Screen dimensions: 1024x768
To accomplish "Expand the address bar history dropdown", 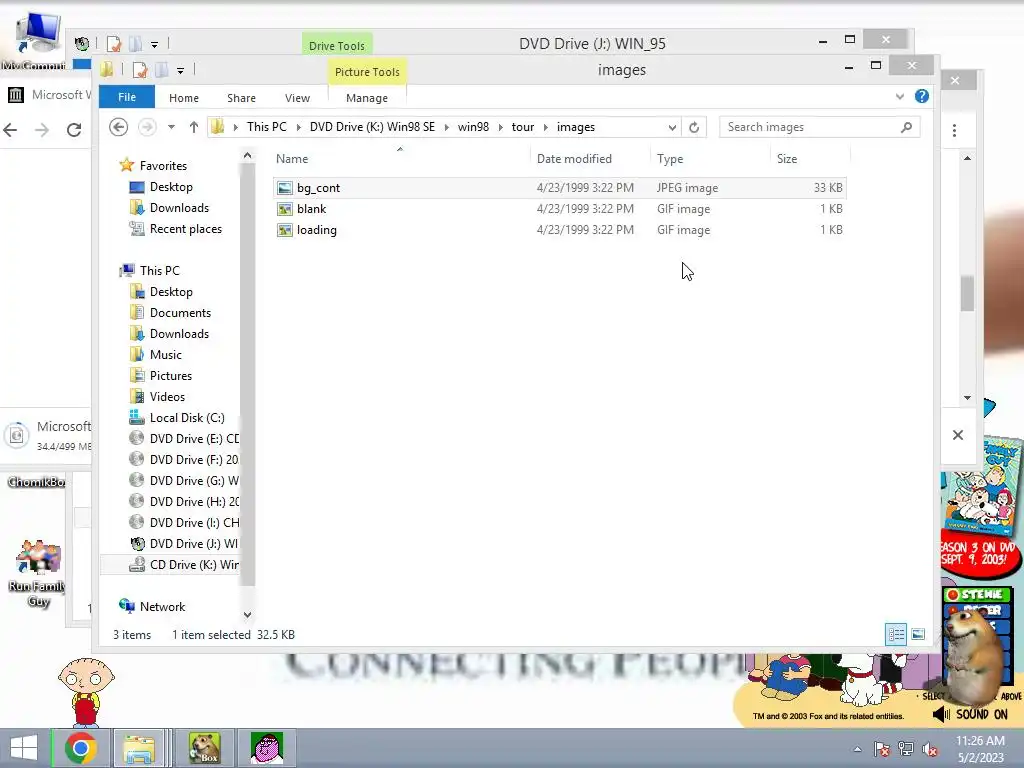I will click(x=672, y=127).
